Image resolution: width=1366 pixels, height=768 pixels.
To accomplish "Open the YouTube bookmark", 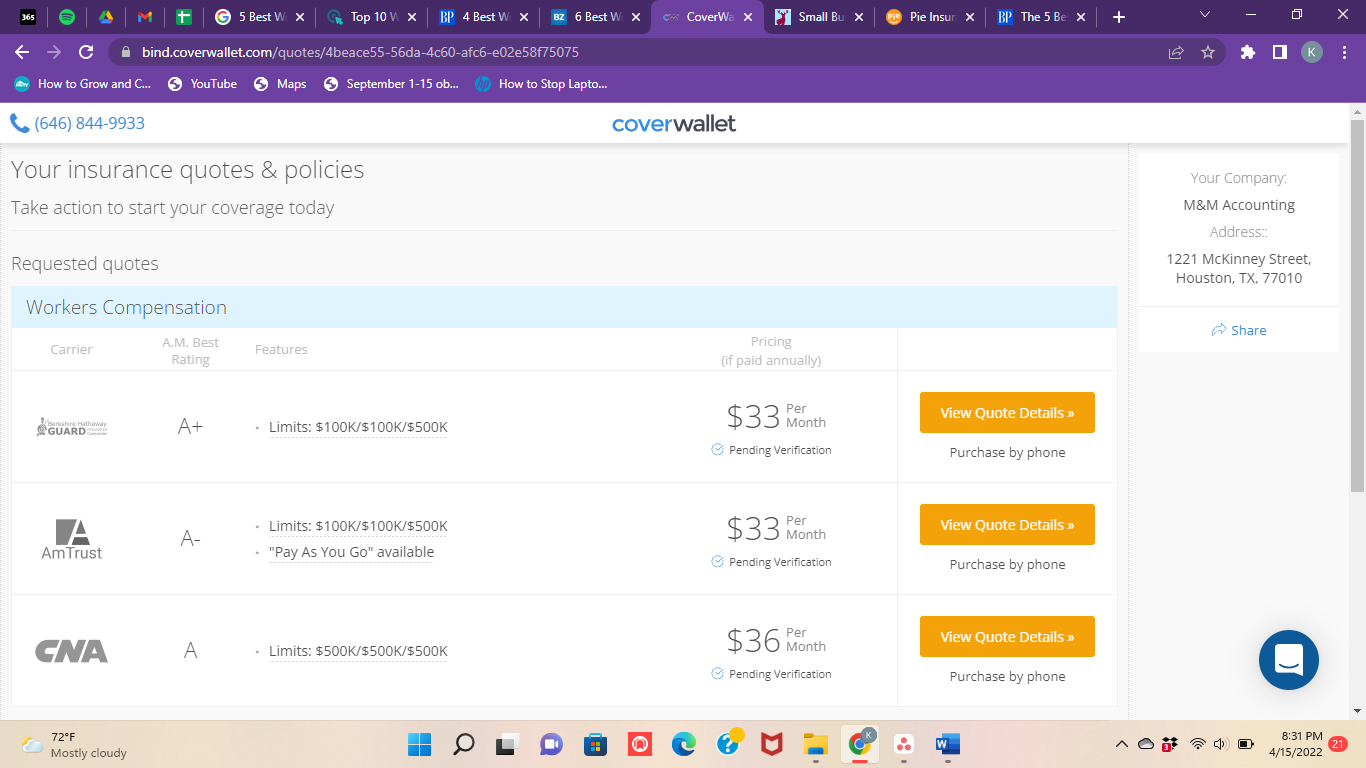I will click(x=203, y=84).
